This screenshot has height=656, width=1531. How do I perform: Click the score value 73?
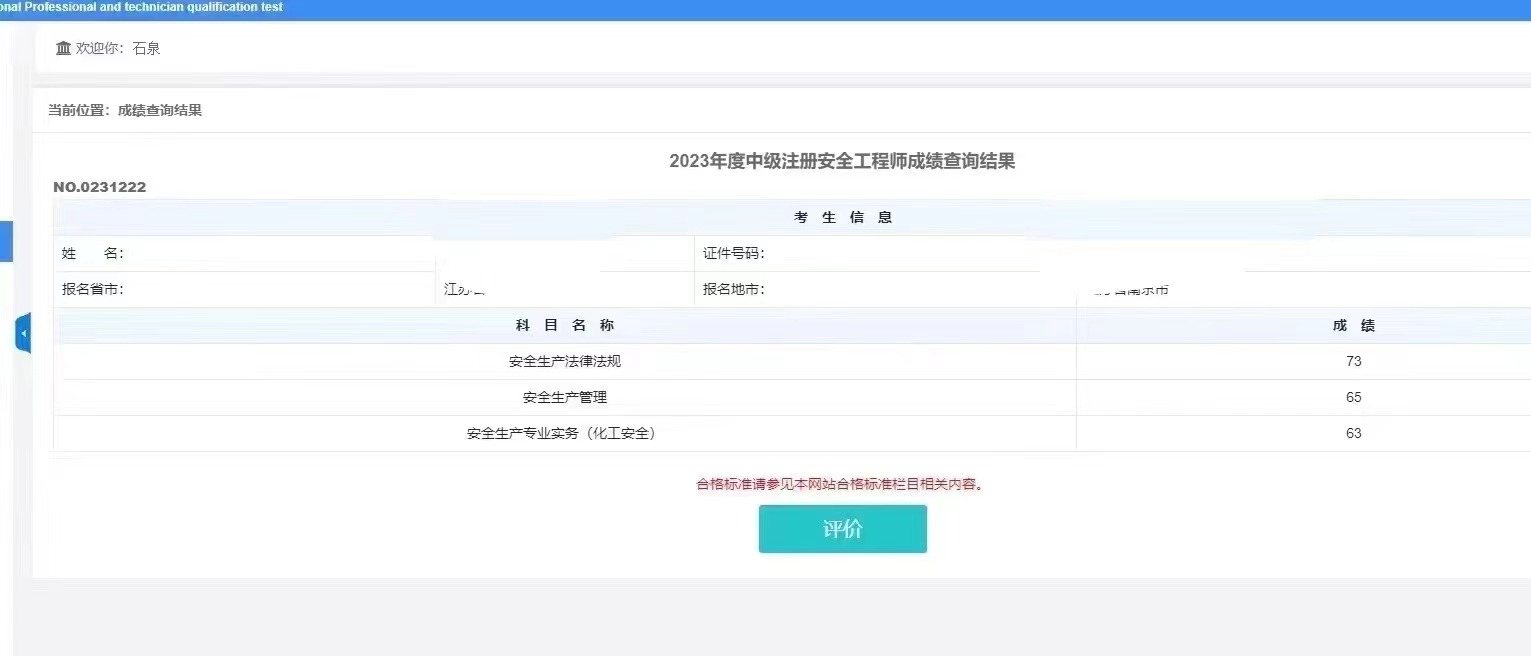[x=1354, y=361]
